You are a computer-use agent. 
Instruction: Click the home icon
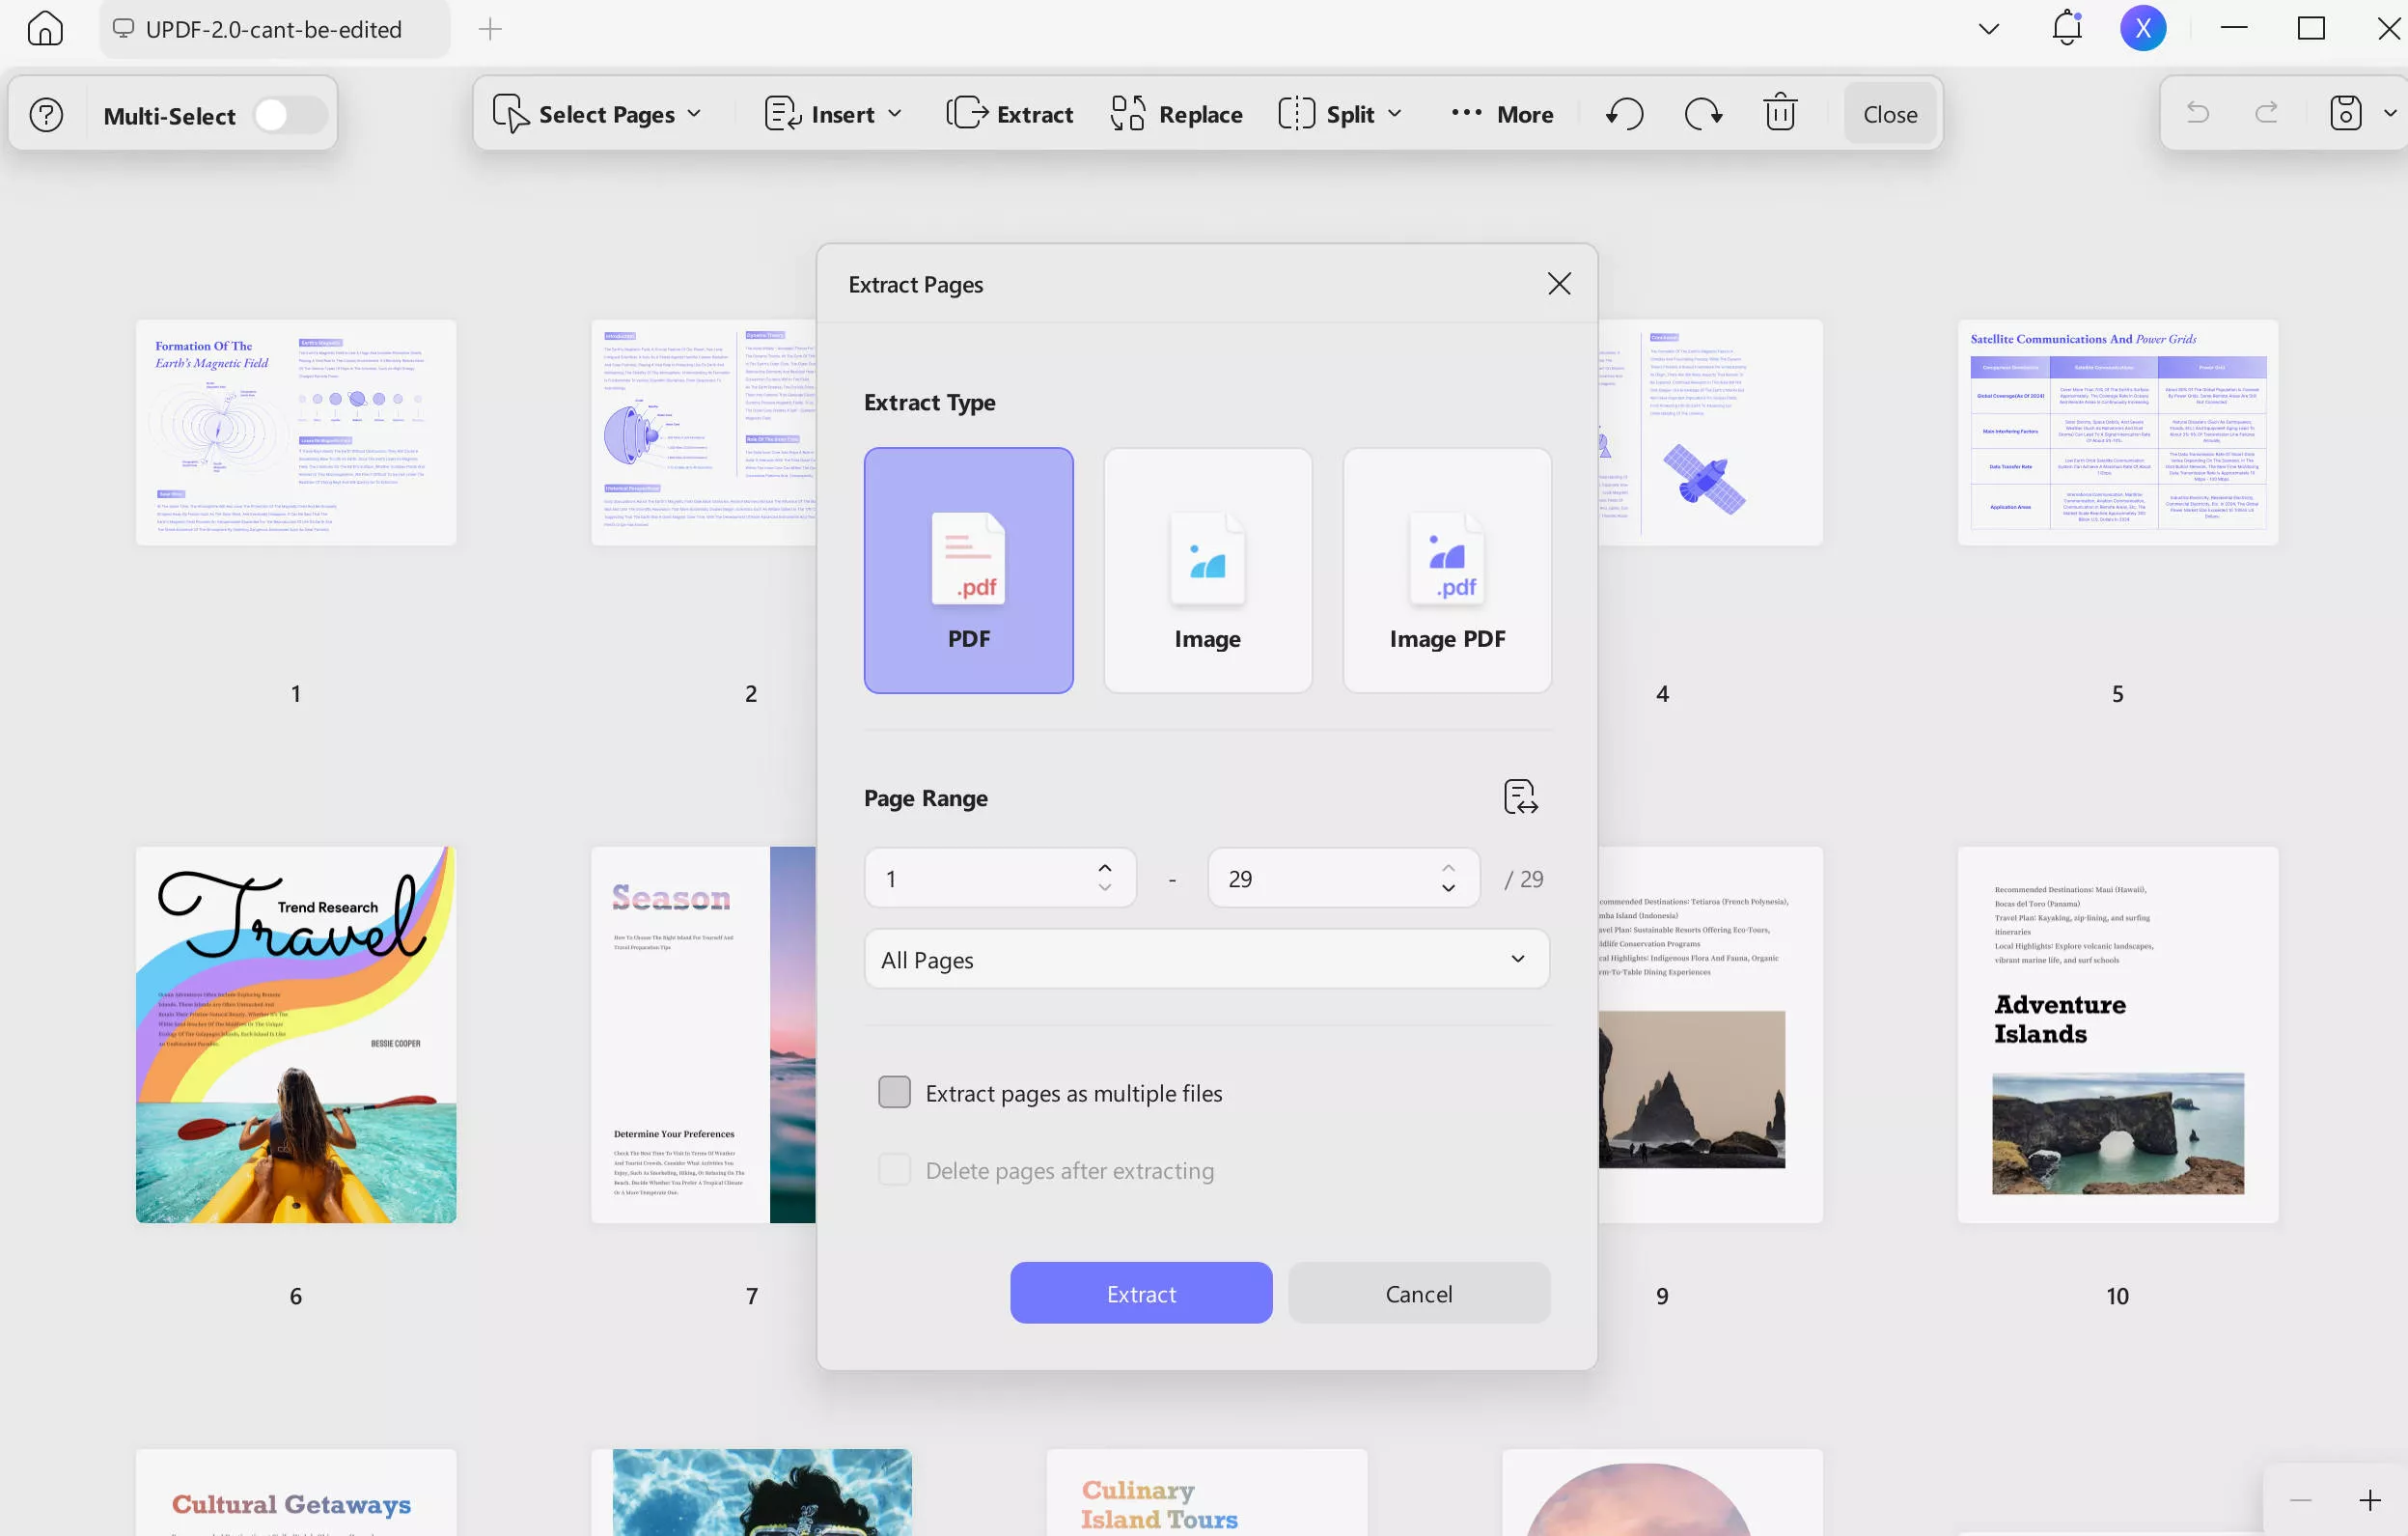tap(45, 28)
